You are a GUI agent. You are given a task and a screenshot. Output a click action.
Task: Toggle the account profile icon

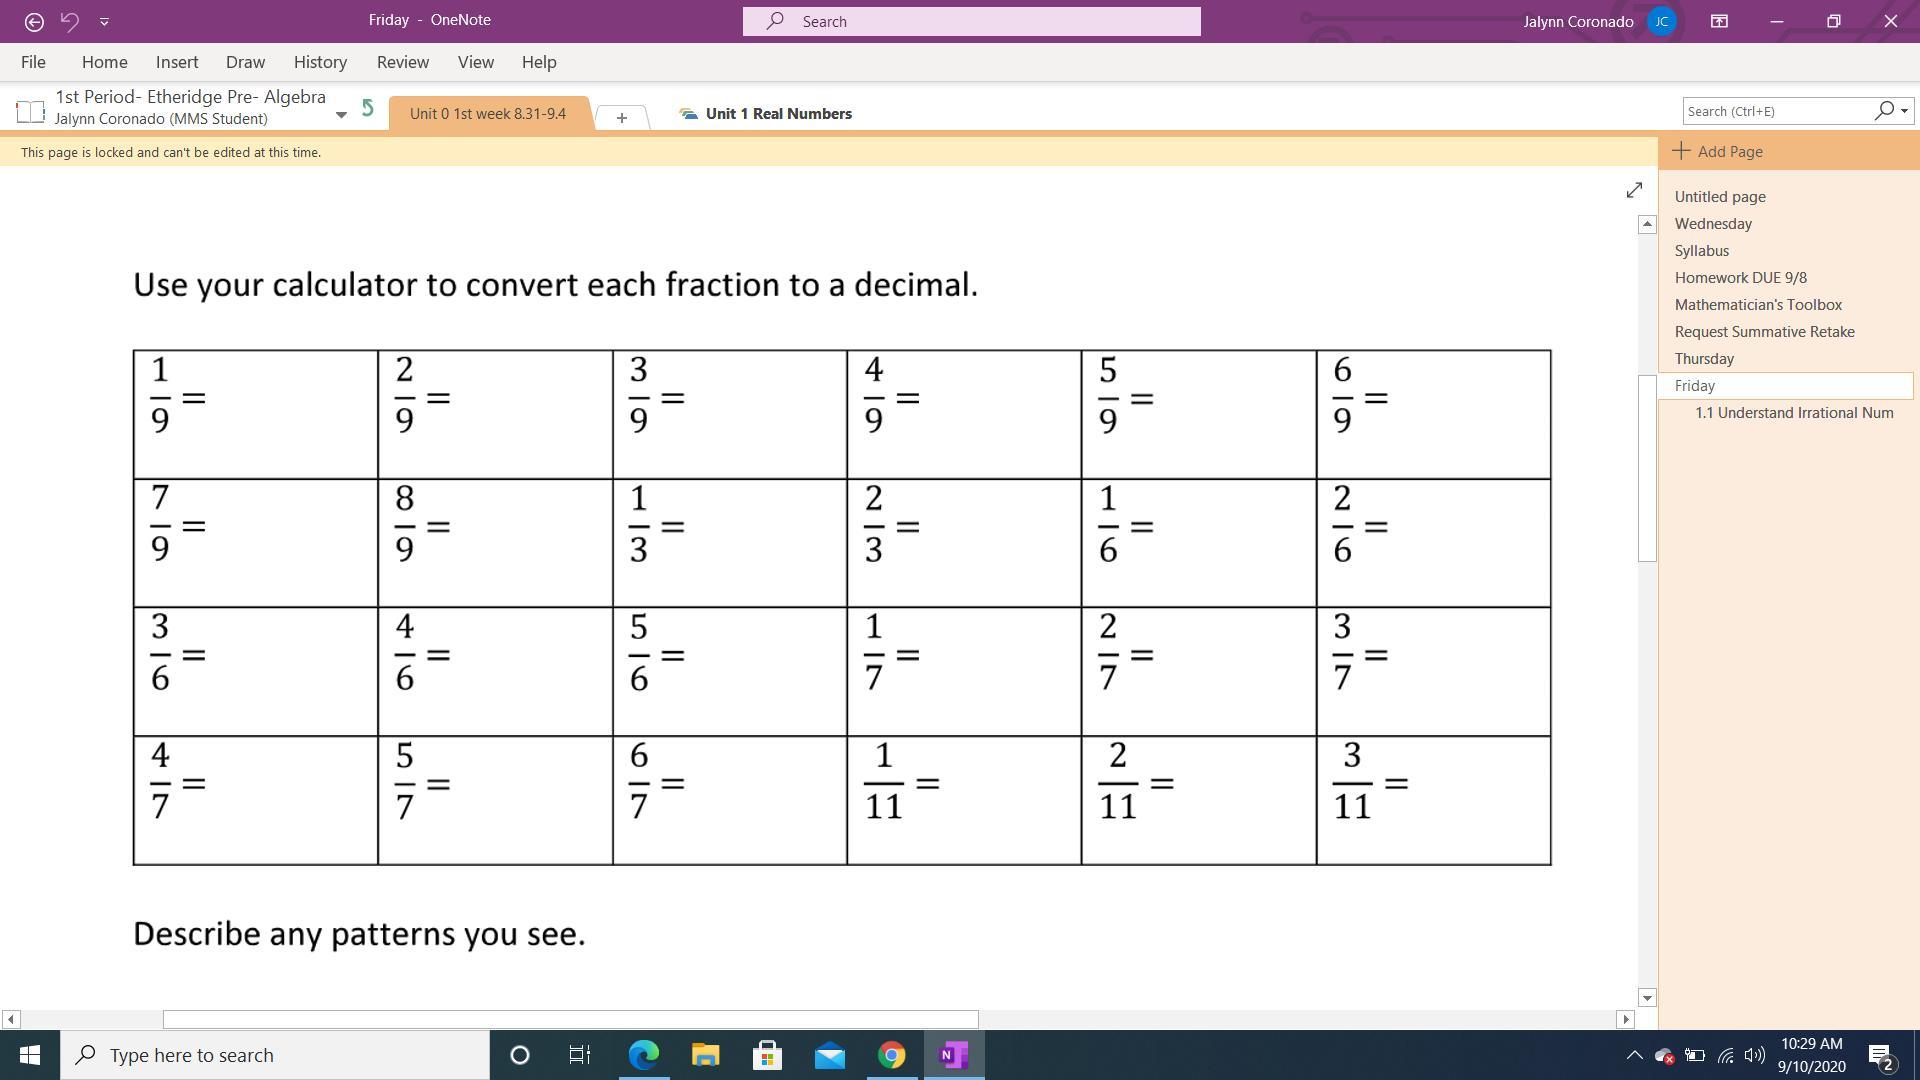pyautogui.click(x=1667, y=20)
